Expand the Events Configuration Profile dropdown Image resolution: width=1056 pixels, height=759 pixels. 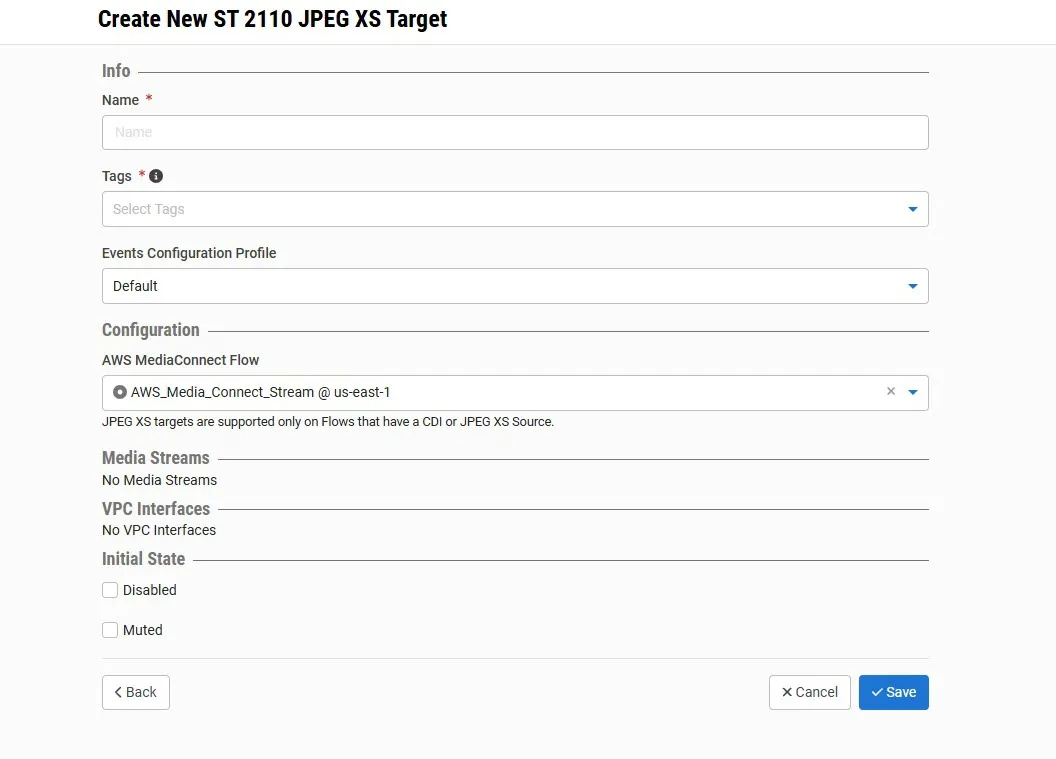[515, 286]
